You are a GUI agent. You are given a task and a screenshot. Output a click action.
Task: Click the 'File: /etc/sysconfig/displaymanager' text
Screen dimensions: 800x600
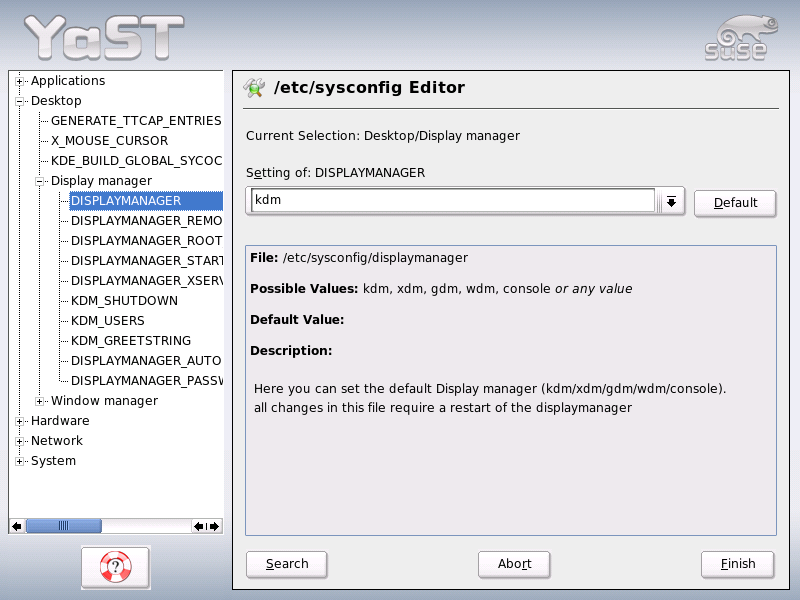coord(359,258)
